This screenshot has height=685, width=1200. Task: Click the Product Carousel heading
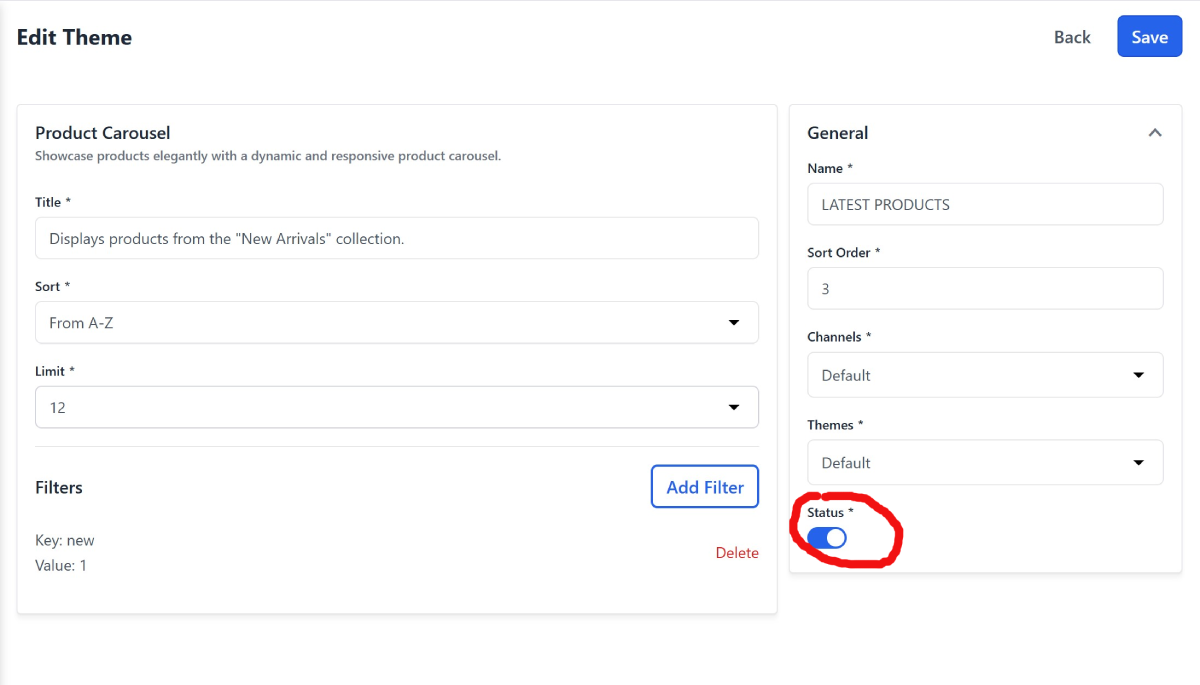103,133
